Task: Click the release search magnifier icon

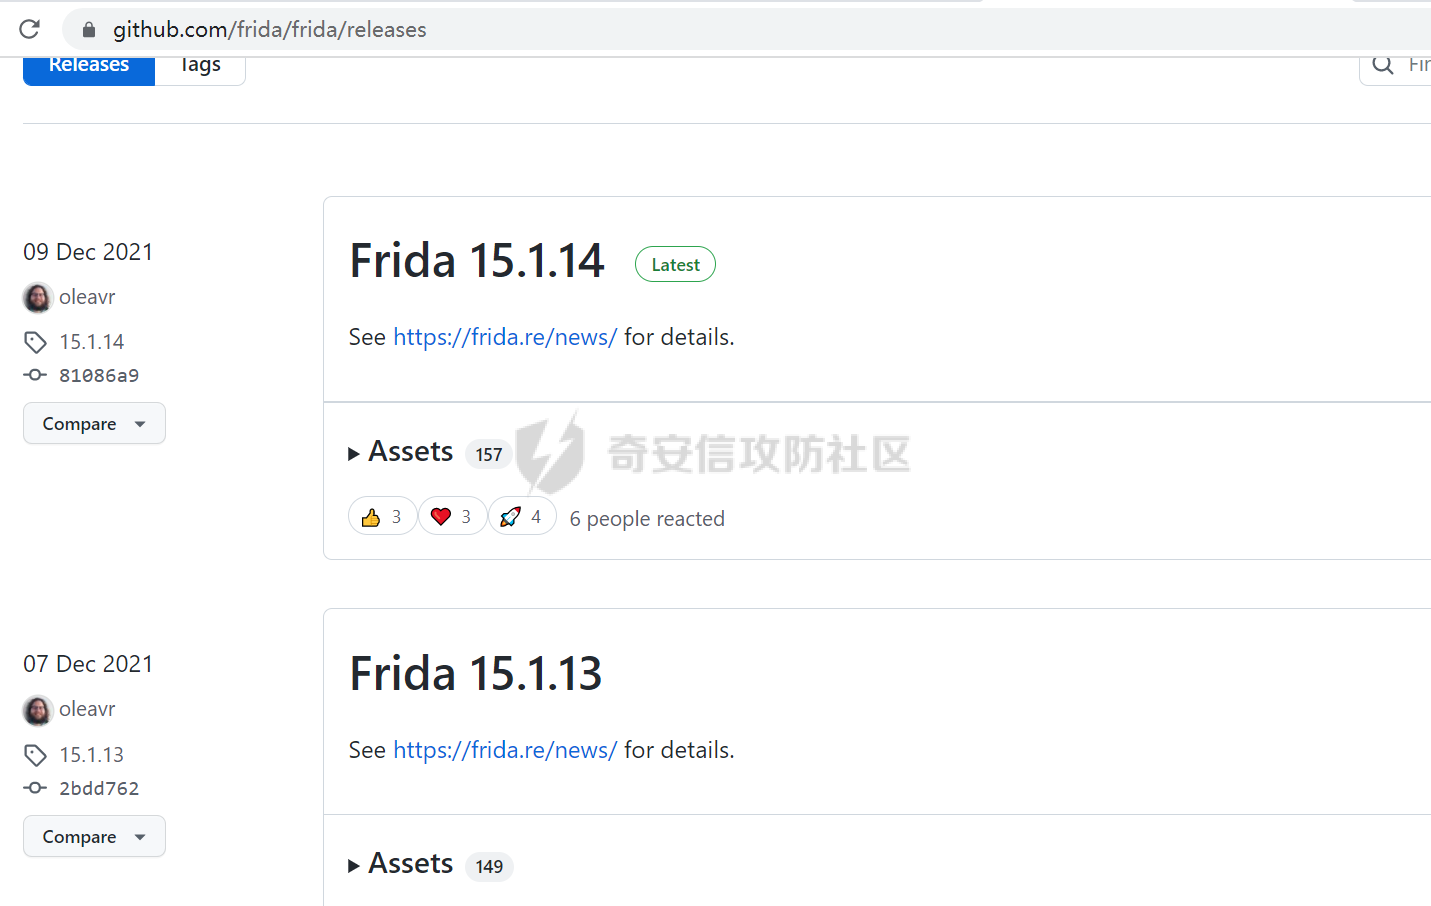Action: pyautogui.click(x=1383, y=65)
